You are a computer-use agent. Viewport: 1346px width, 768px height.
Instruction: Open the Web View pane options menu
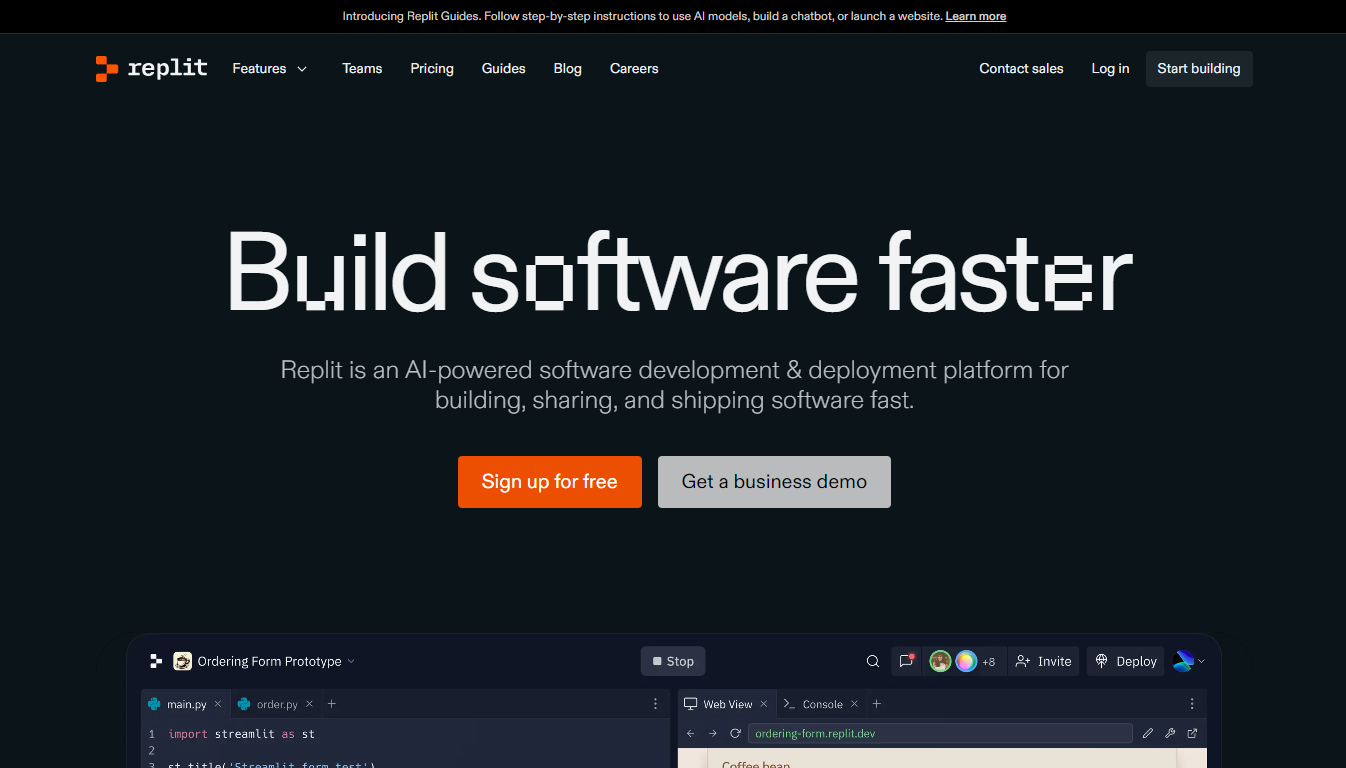tap(1191, 704)
